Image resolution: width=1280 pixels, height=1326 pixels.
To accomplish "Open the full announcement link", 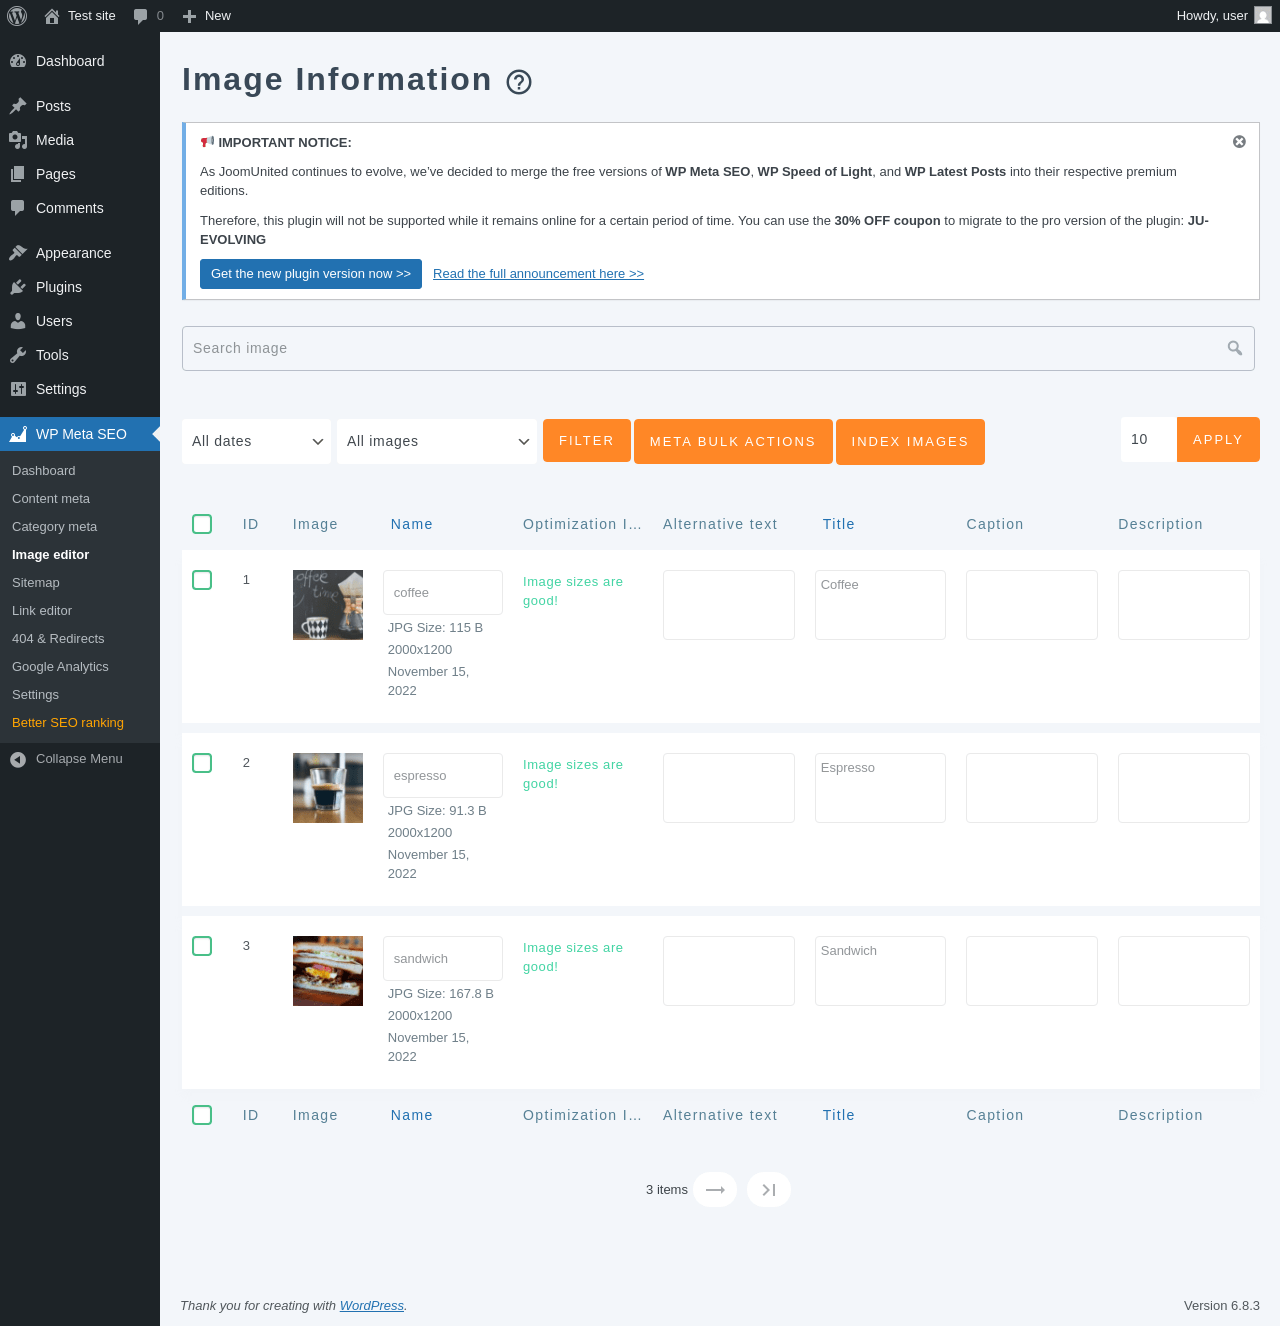I will coord(538,274).
